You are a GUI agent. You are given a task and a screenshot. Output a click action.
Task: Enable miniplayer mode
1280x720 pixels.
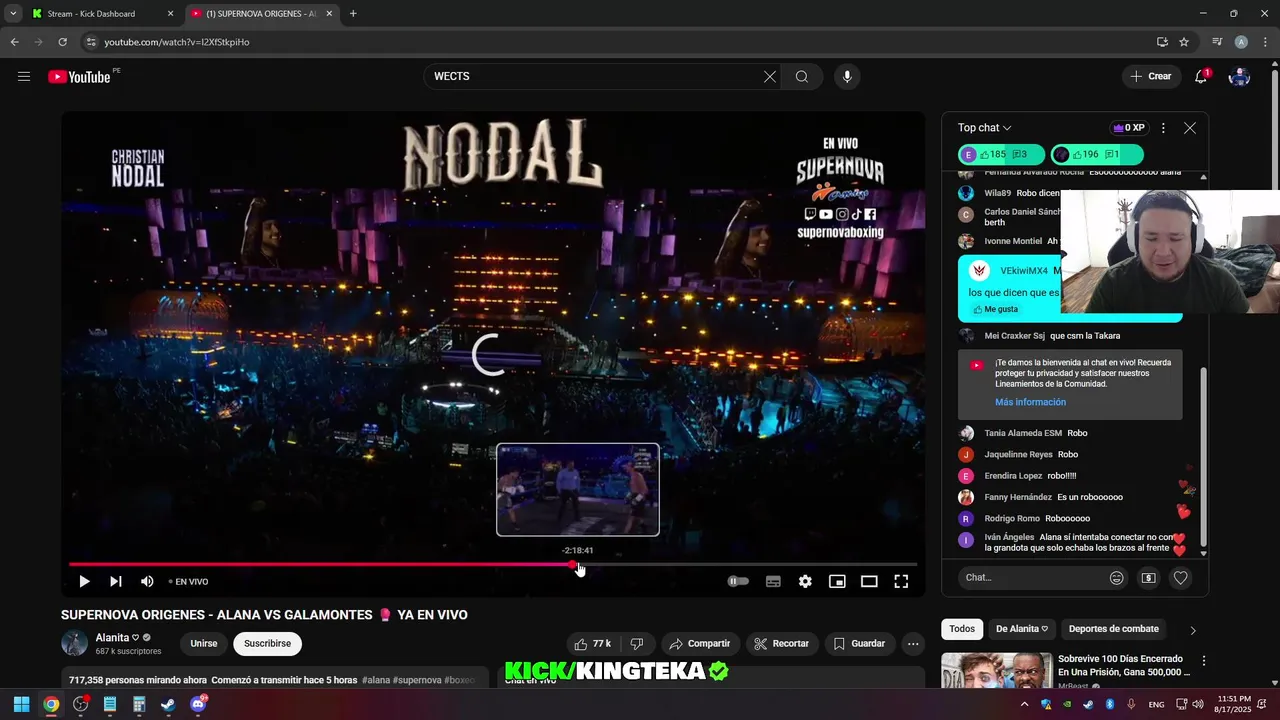(837, 581)
